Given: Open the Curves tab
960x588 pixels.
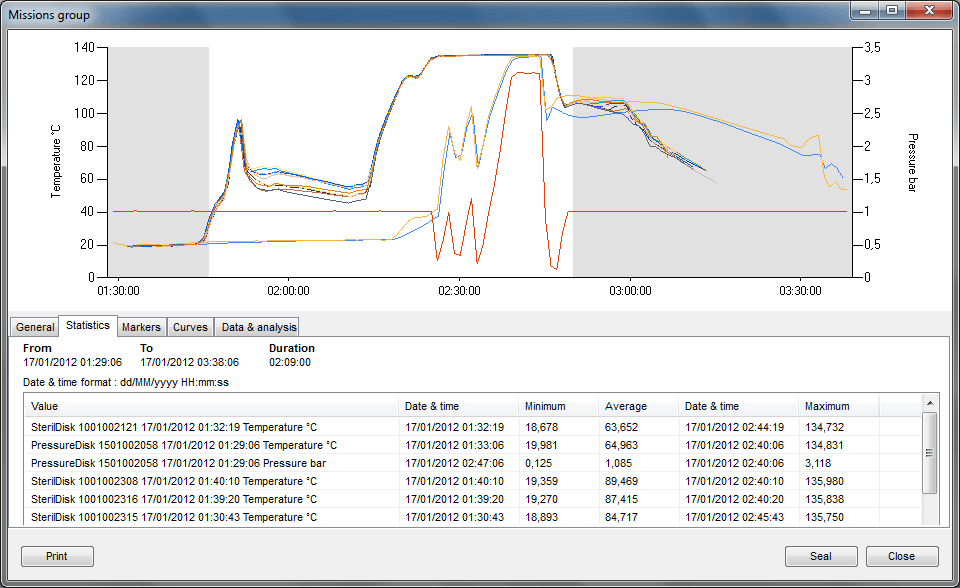Looking at the screenshot, I should tap(190, 327).
